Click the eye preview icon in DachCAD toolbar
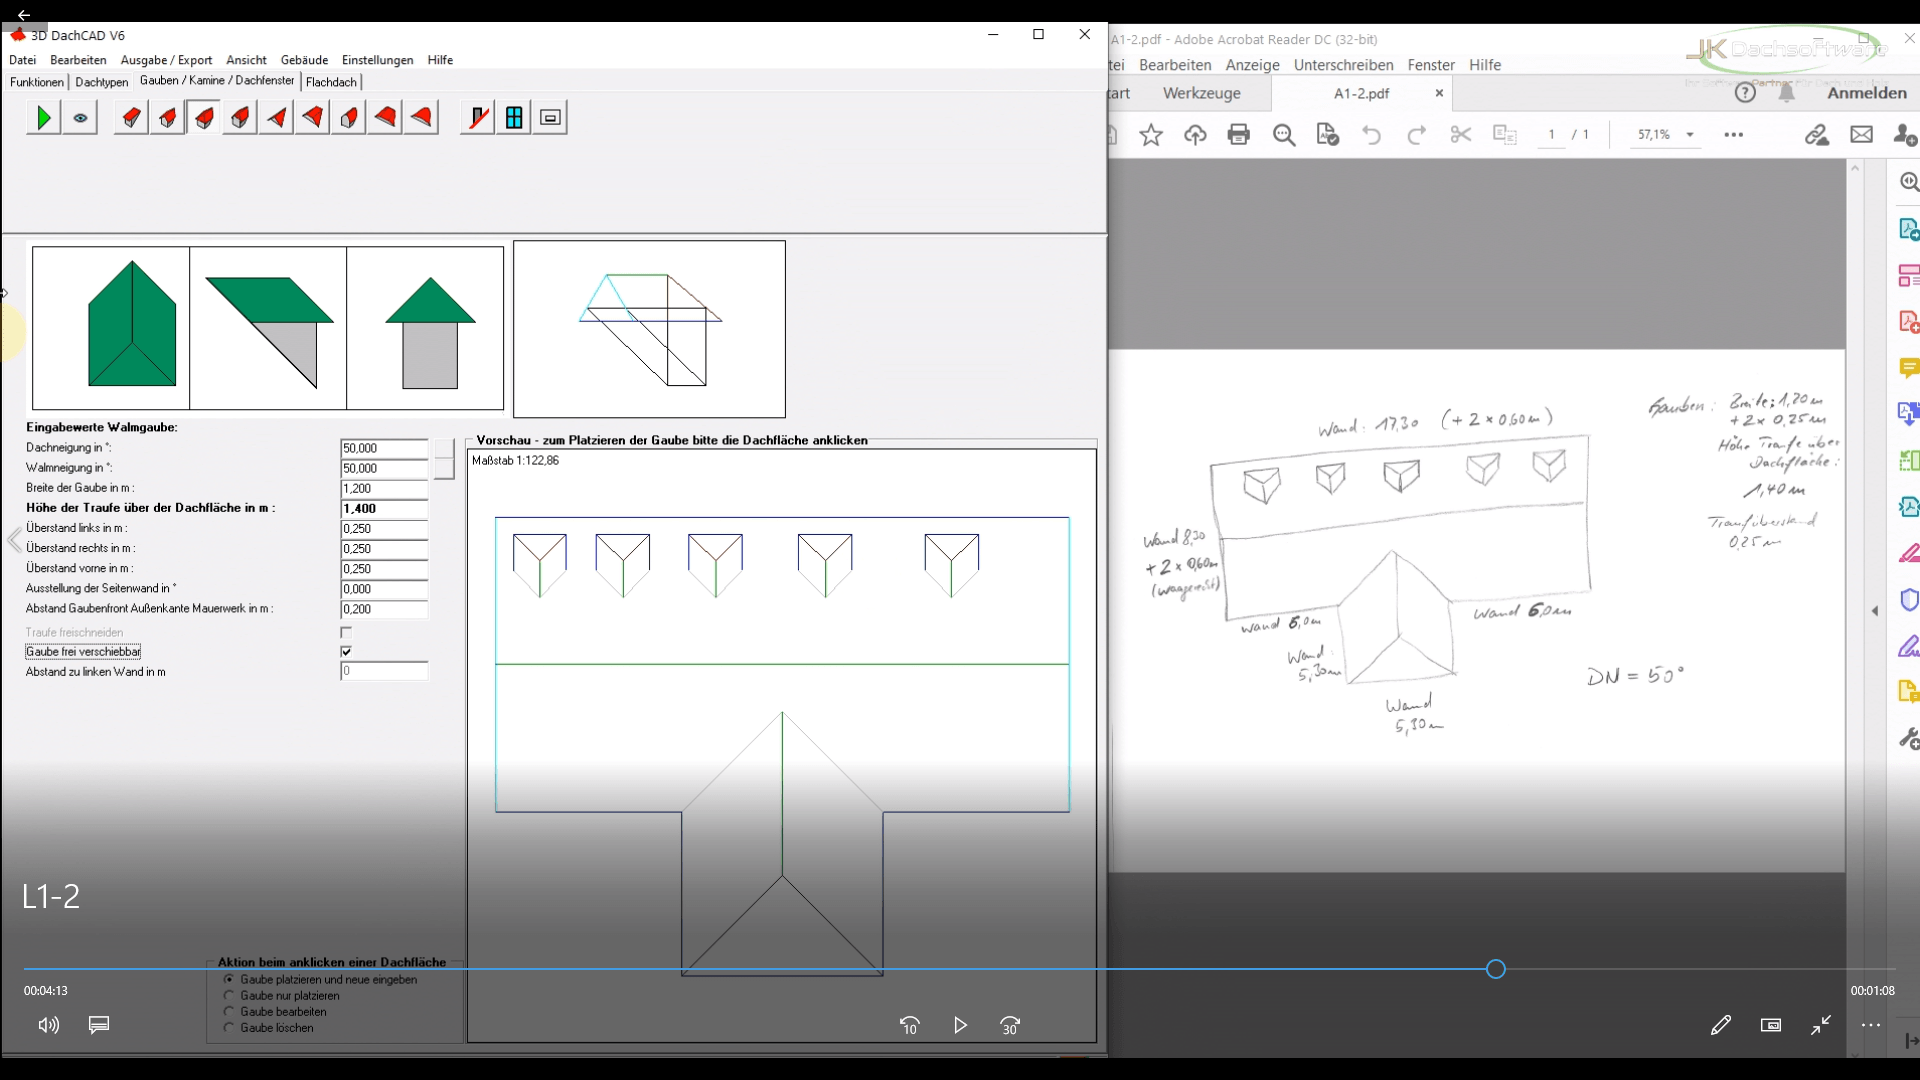Viewport: 1920px width, 1080px height. coord(80,117)
